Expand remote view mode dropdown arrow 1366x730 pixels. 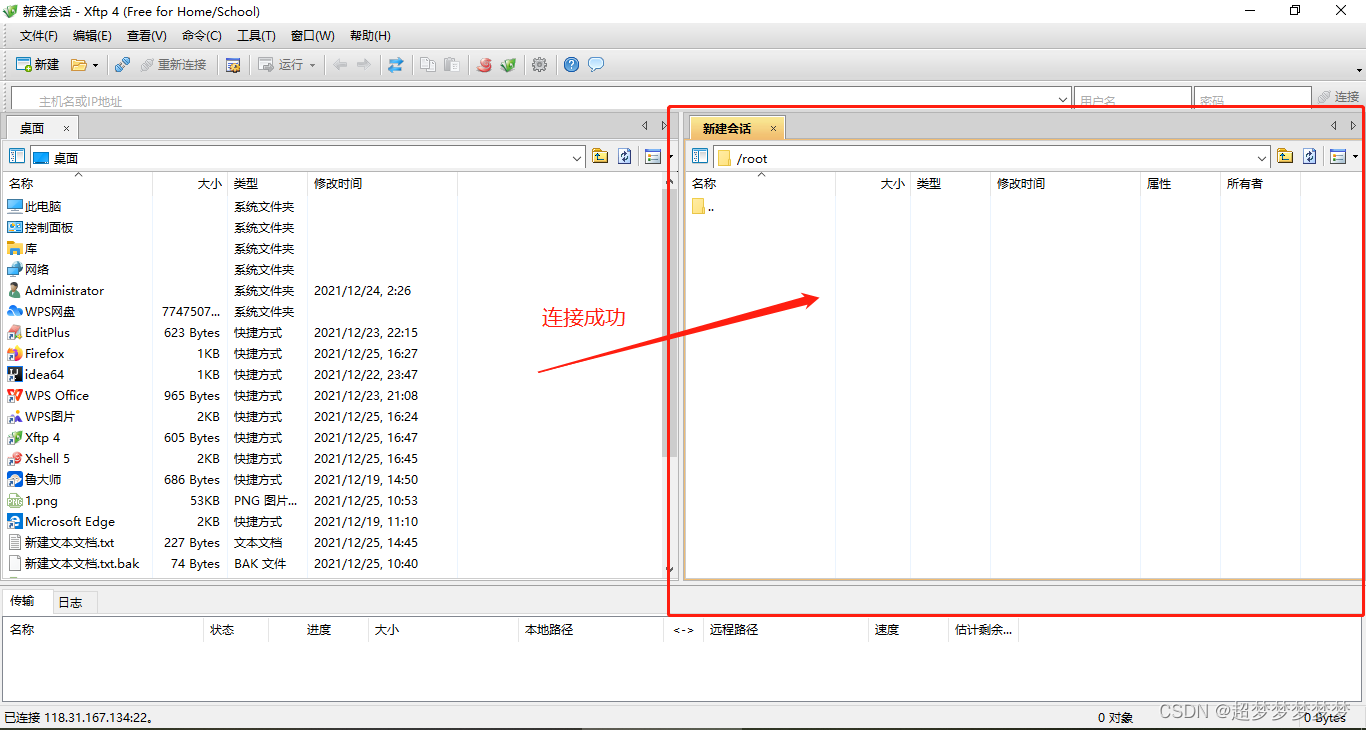coord(1355,157)
